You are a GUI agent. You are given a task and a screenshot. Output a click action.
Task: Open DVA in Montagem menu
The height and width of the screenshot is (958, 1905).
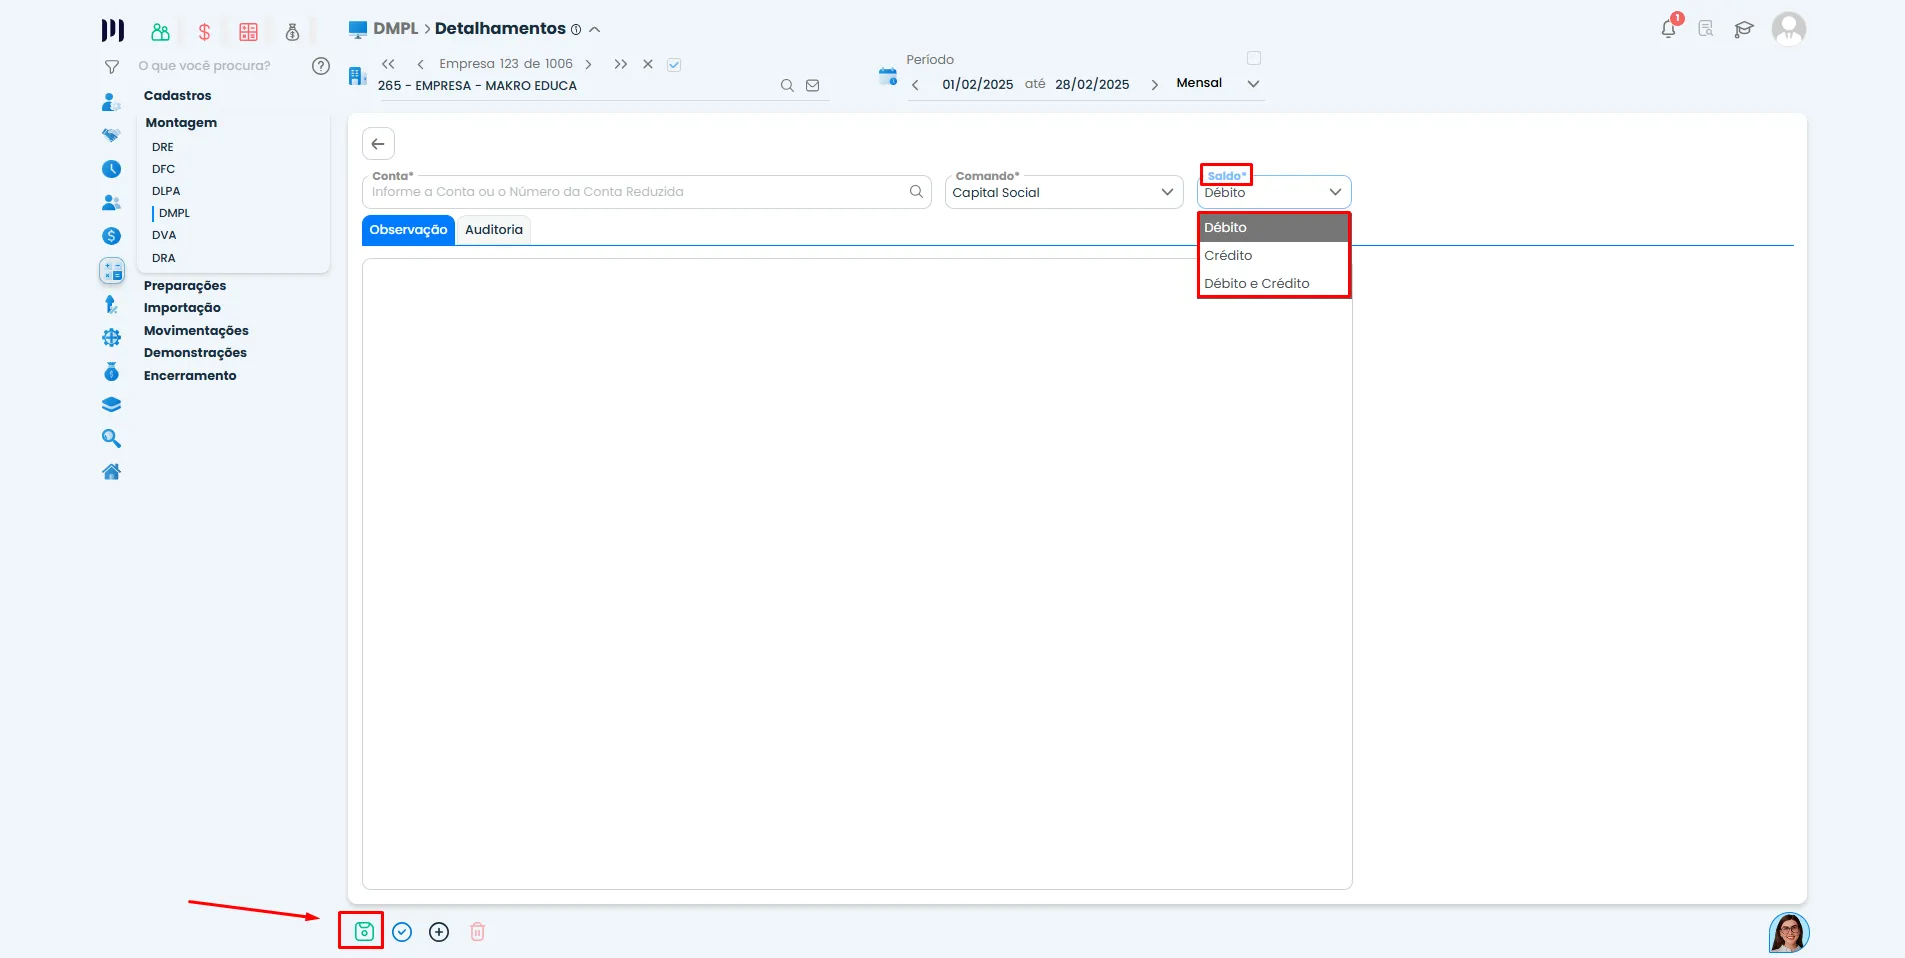click(164, 235)
